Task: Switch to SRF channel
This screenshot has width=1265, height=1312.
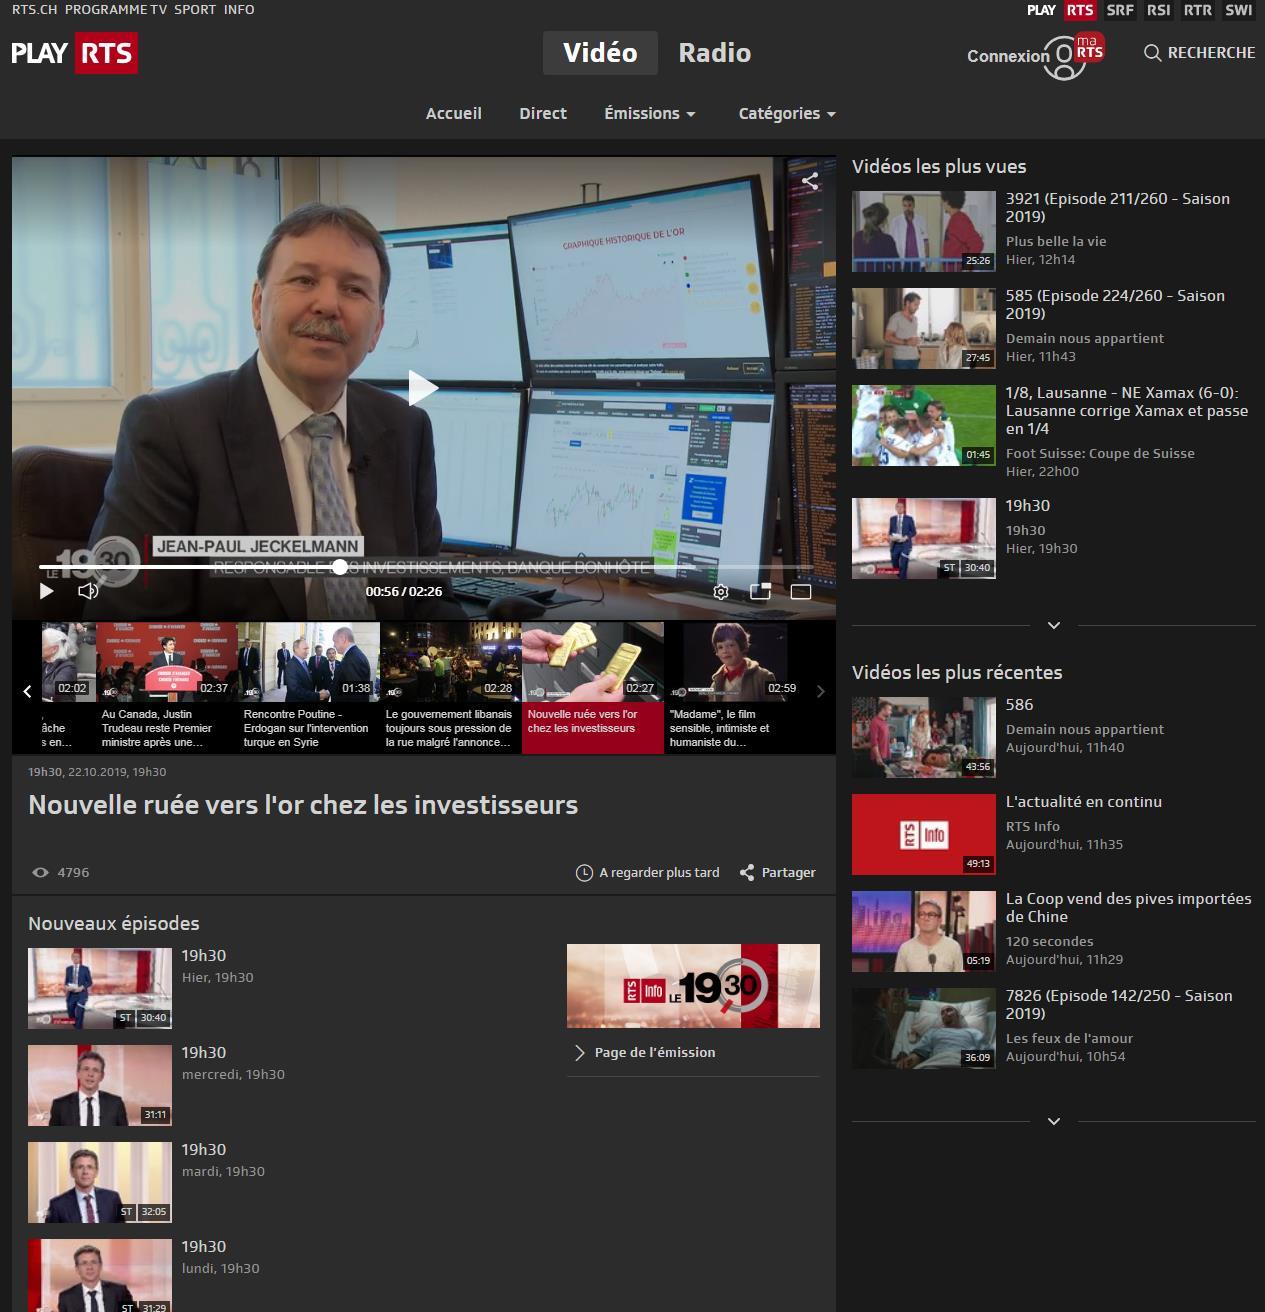Action: [1120, 10]
